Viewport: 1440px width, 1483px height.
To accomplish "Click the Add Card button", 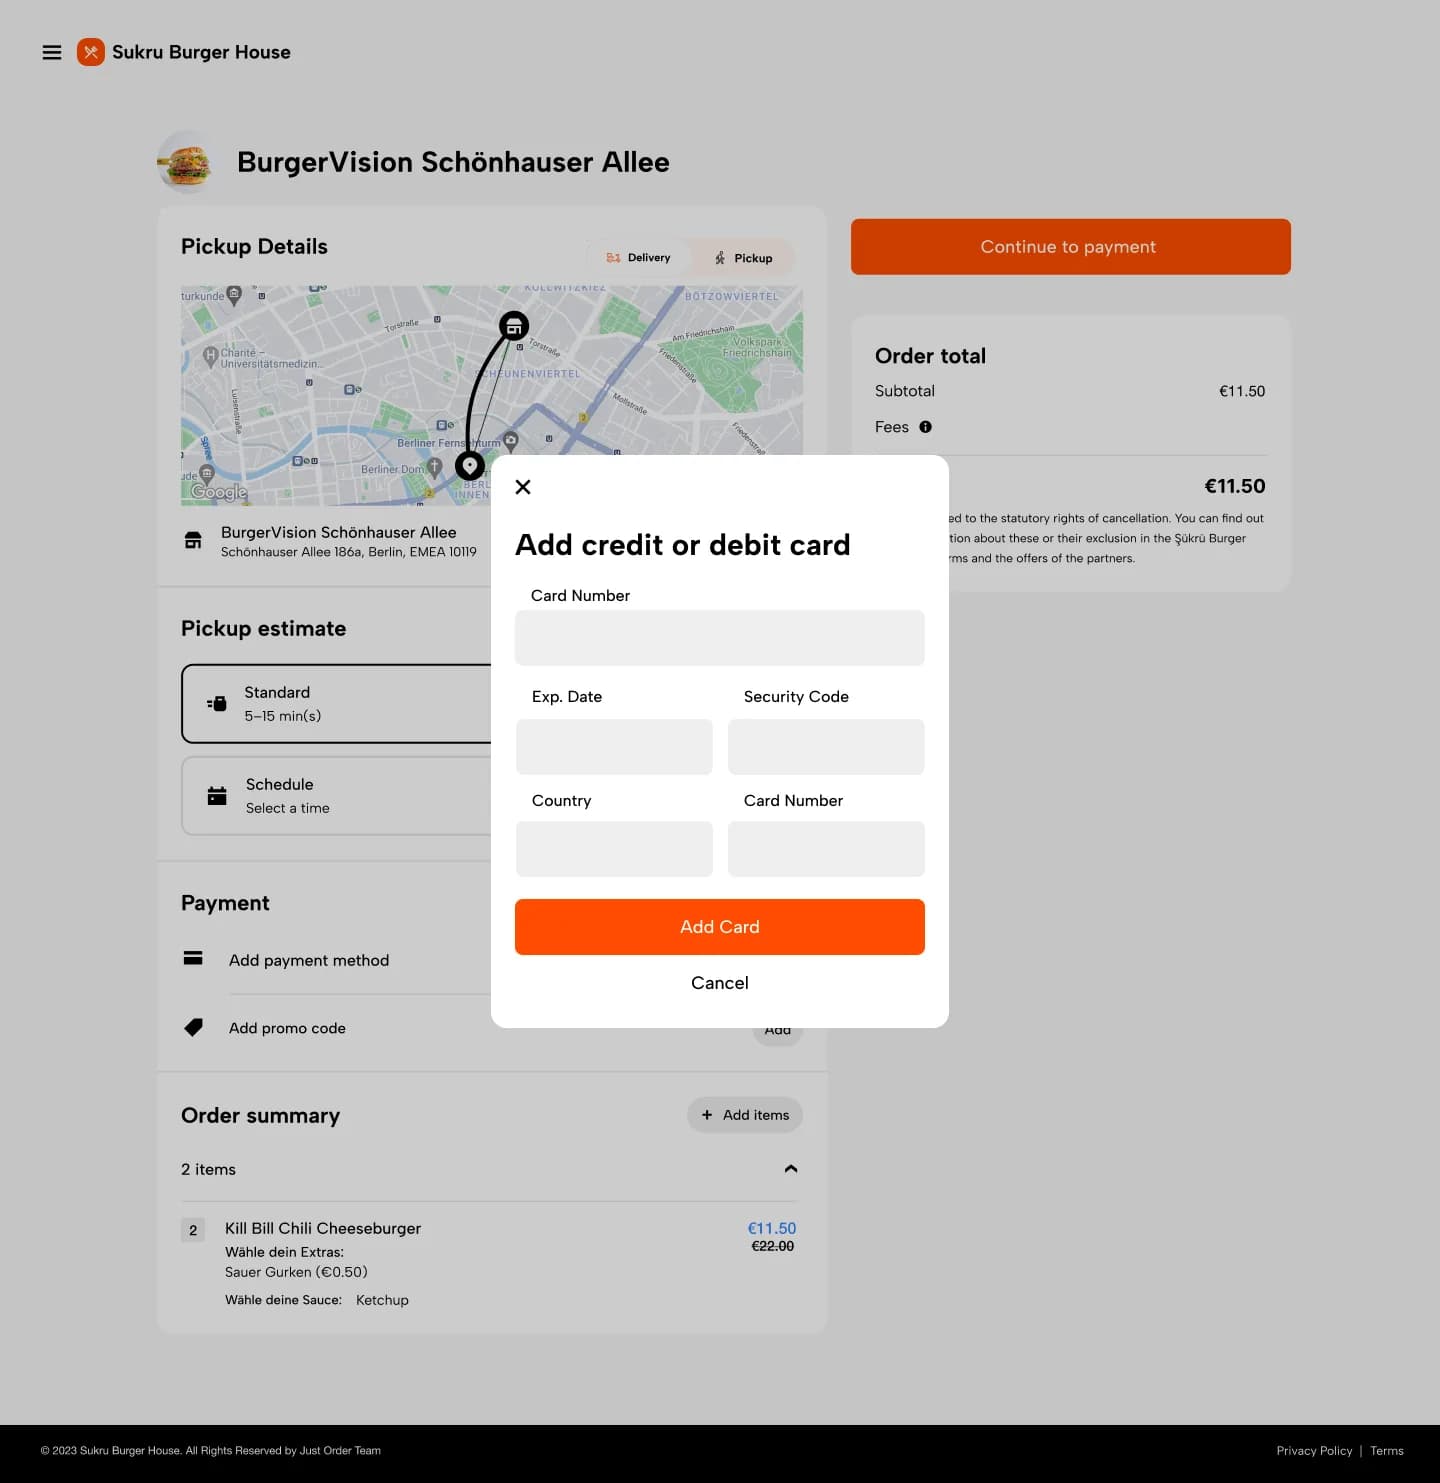I will coord(720,927).
